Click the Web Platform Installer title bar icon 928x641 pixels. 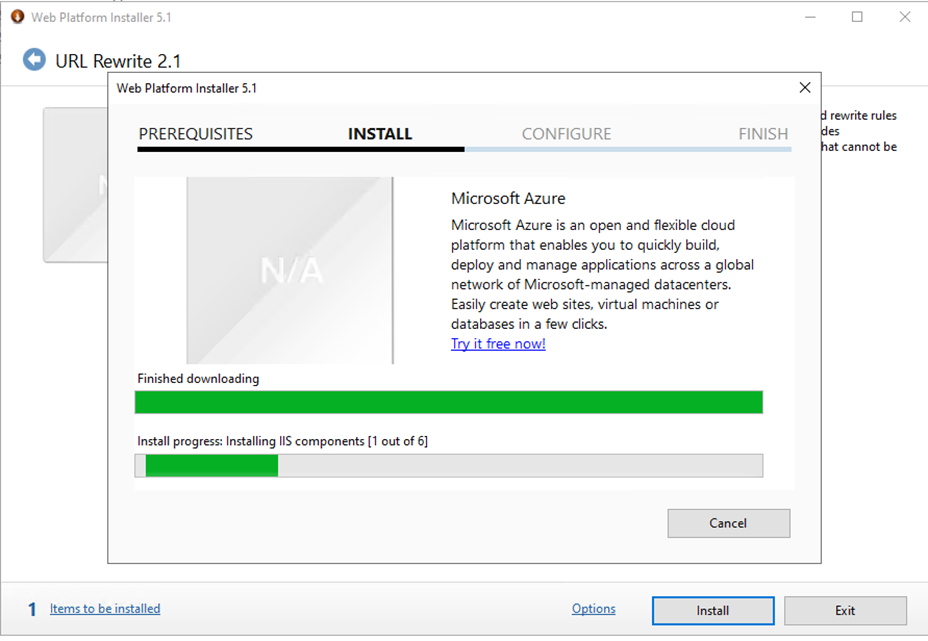click(x=16, y=17)
